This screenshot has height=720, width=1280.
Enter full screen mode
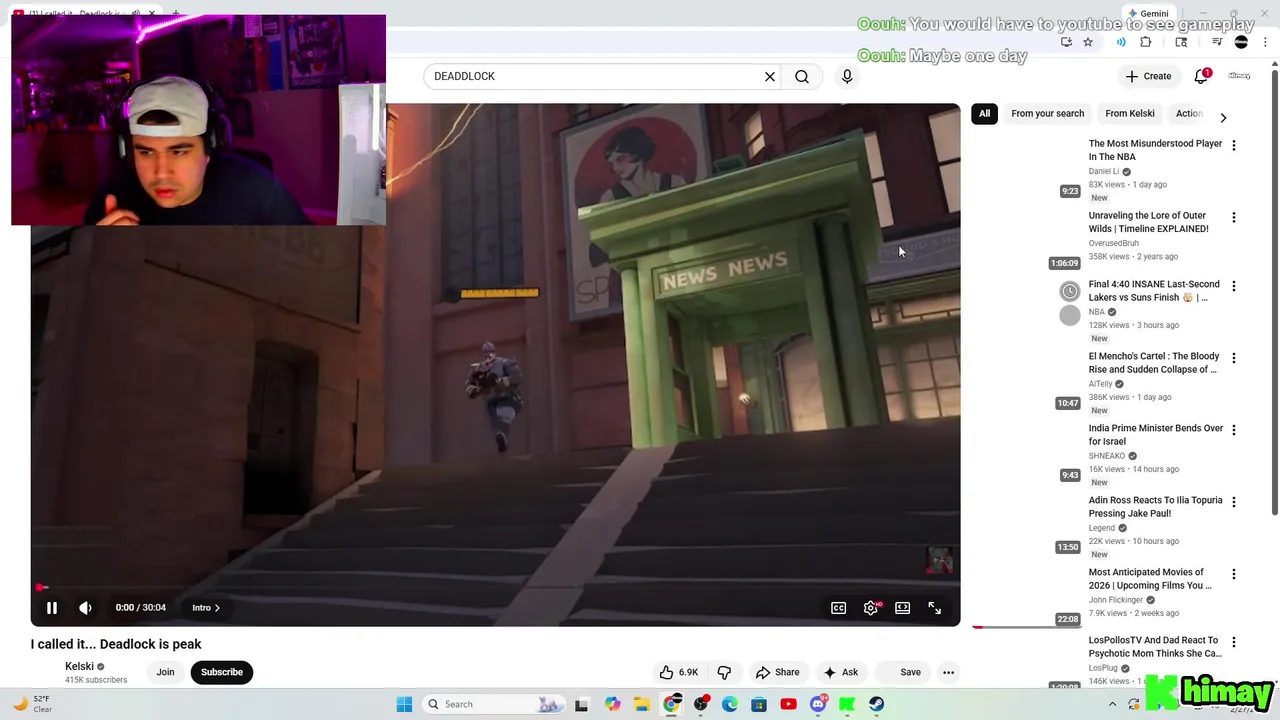pyautogui.click(x=934, y=608)
